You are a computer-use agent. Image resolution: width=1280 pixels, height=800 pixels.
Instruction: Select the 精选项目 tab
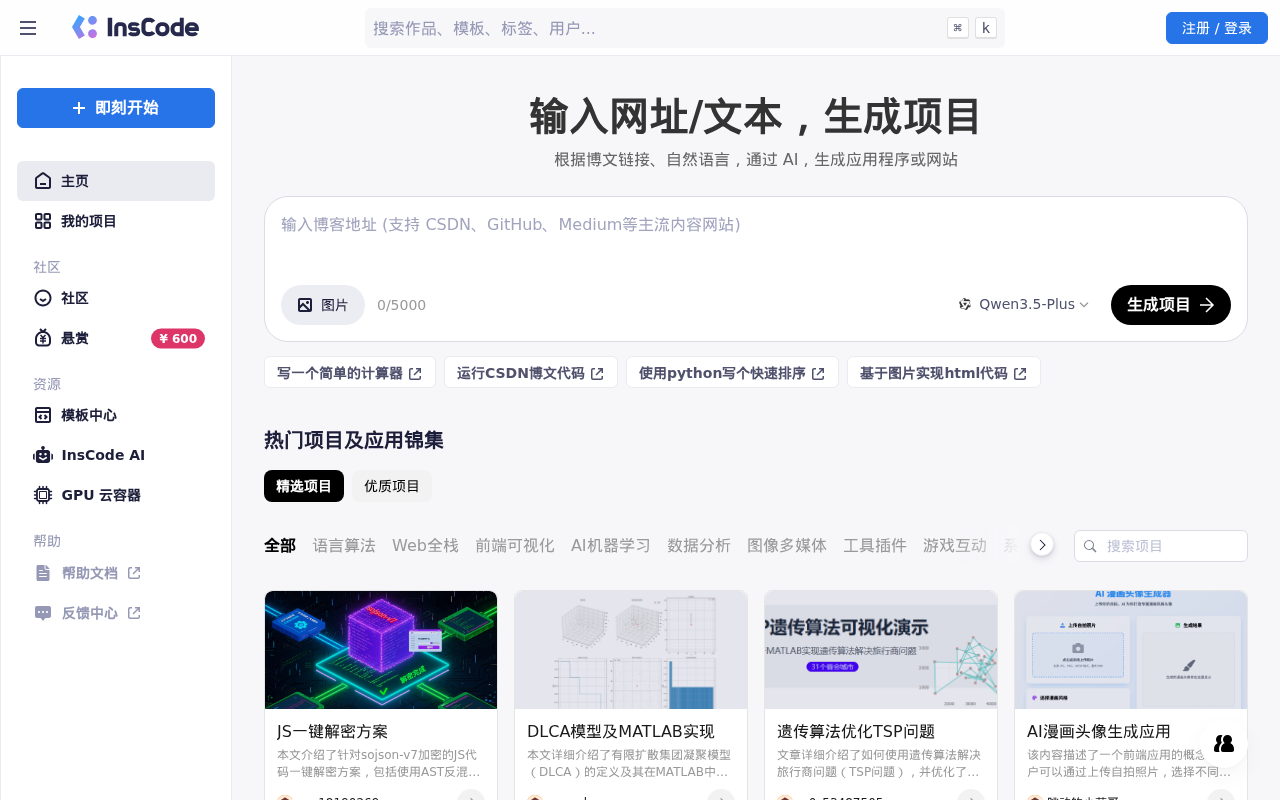(304, 486)
